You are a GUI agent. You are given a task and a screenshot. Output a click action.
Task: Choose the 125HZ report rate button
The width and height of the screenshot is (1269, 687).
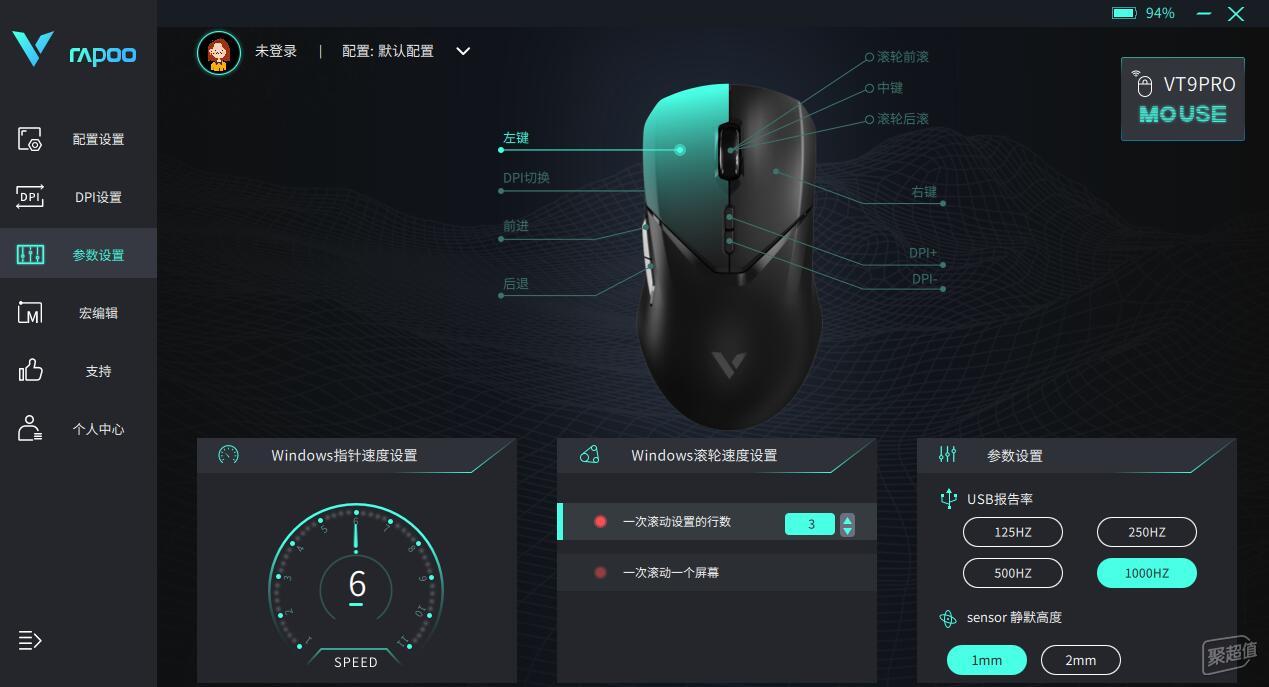[x=1013, y=532]
